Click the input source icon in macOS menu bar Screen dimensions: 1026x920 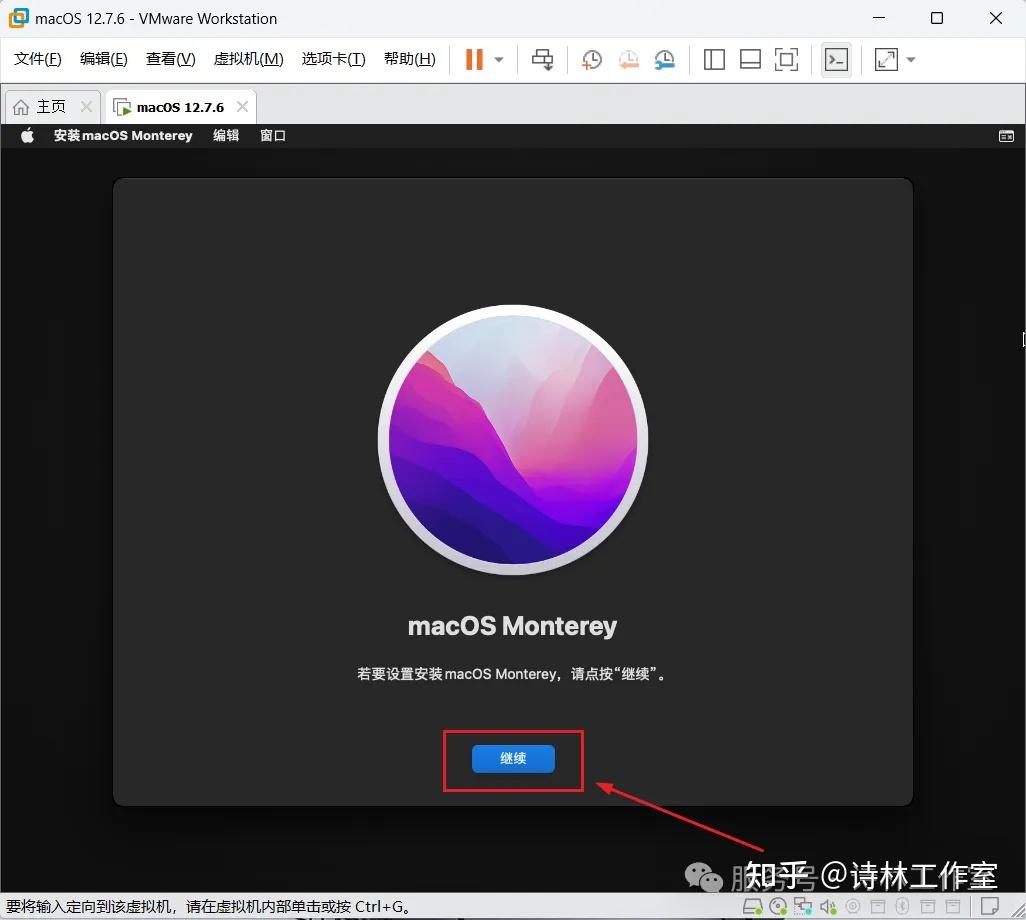coord(1006,136)
